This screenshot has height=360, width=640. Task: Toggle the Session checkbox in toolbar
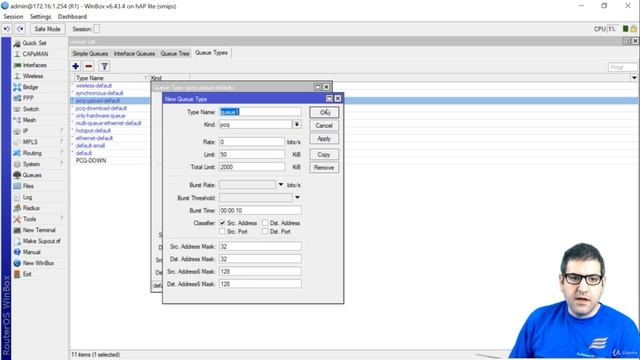click(97, 29)
